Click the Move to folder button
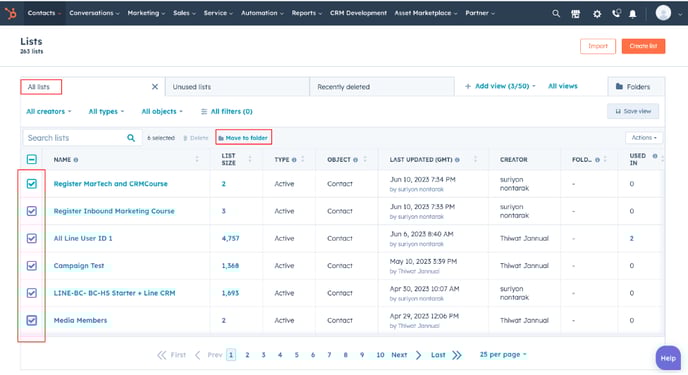The height and width of the screenshot is (375, 688). 244,138
